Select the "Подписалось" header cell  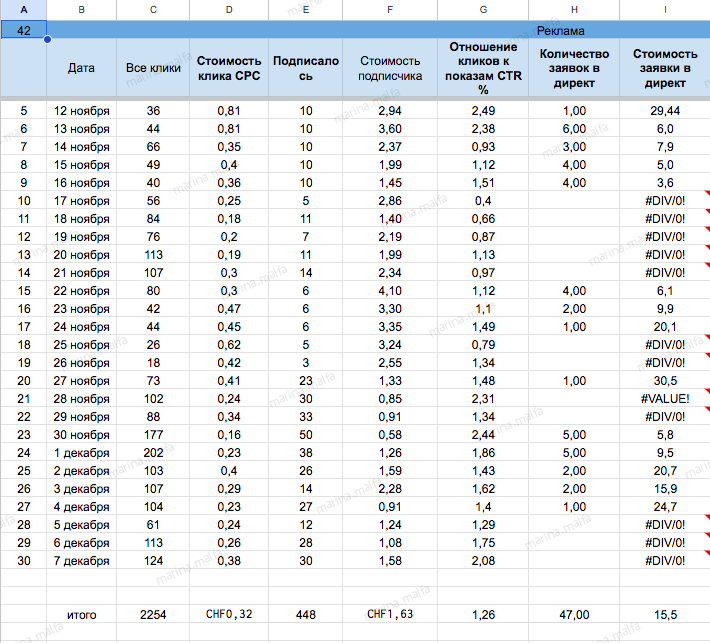[x=306, y=68]
